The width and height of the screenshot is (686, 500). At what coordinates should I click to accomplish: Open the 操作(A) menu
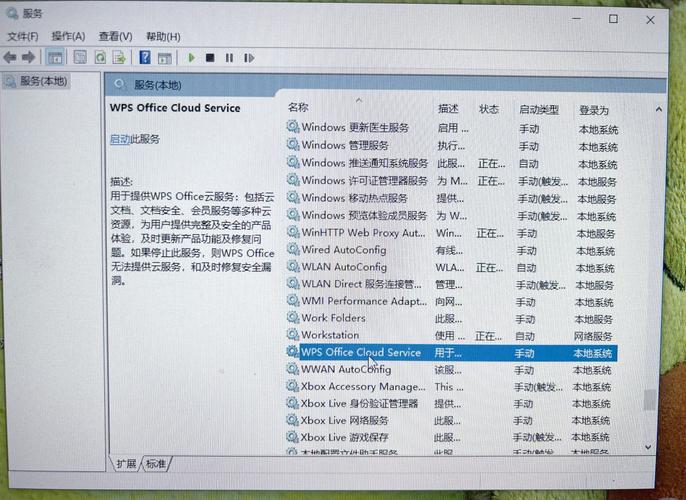(68, 36)
